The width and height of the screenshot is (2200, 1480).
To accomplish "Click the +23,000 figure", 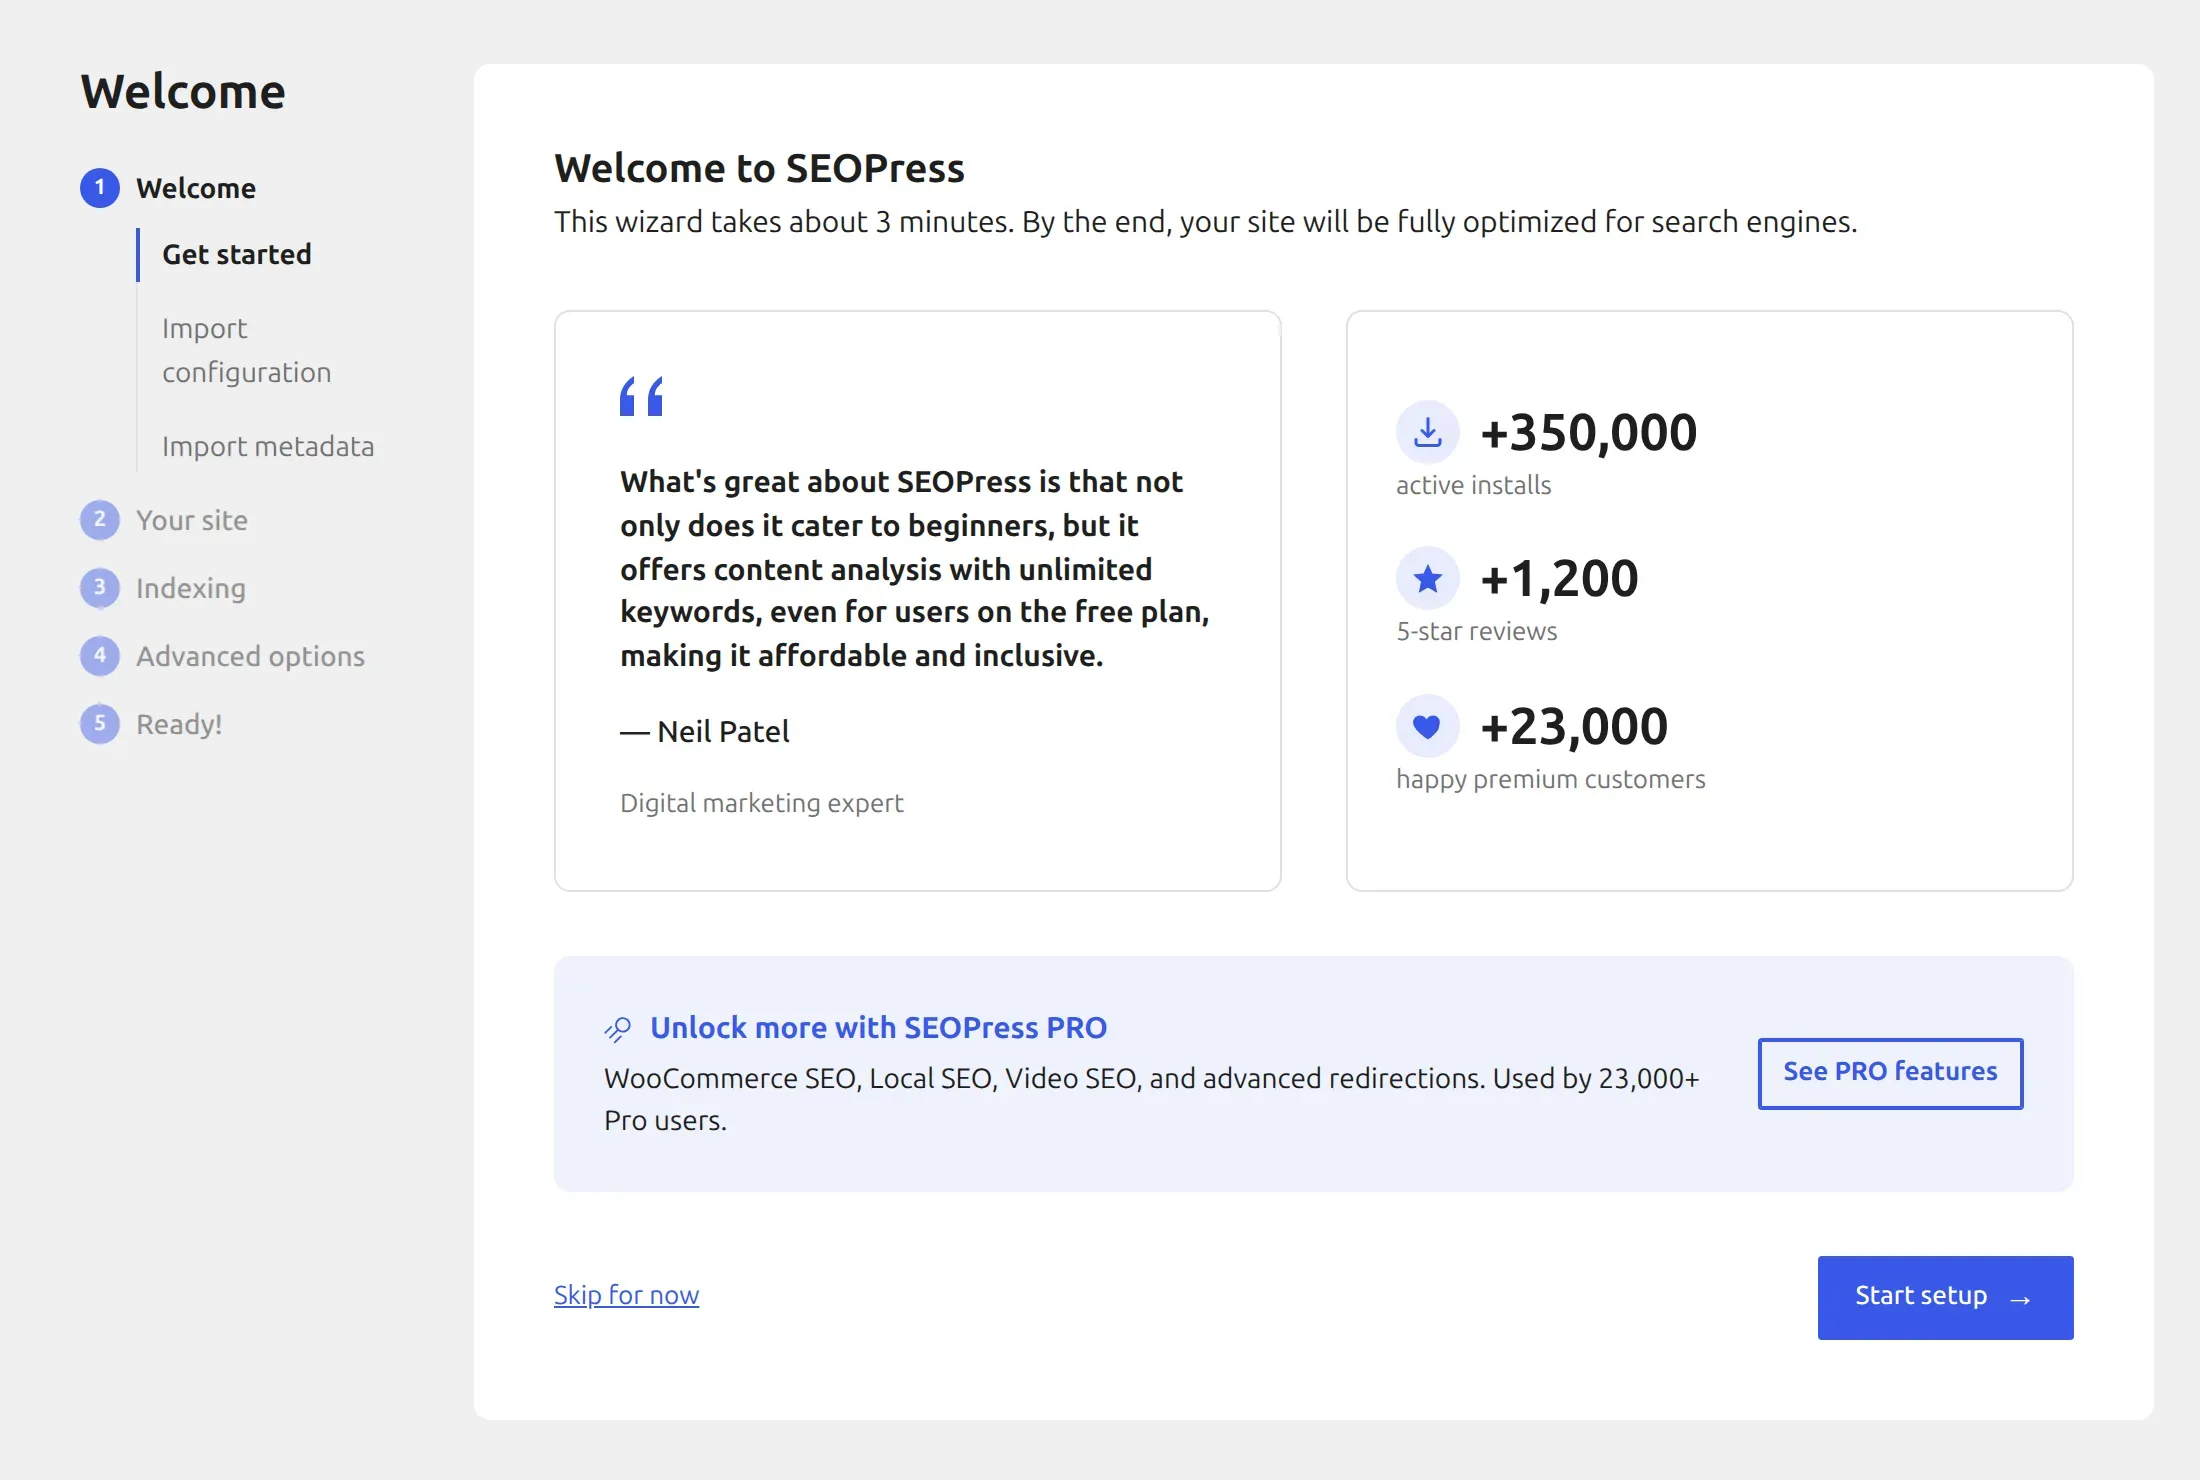I will tap(1574, 726).
